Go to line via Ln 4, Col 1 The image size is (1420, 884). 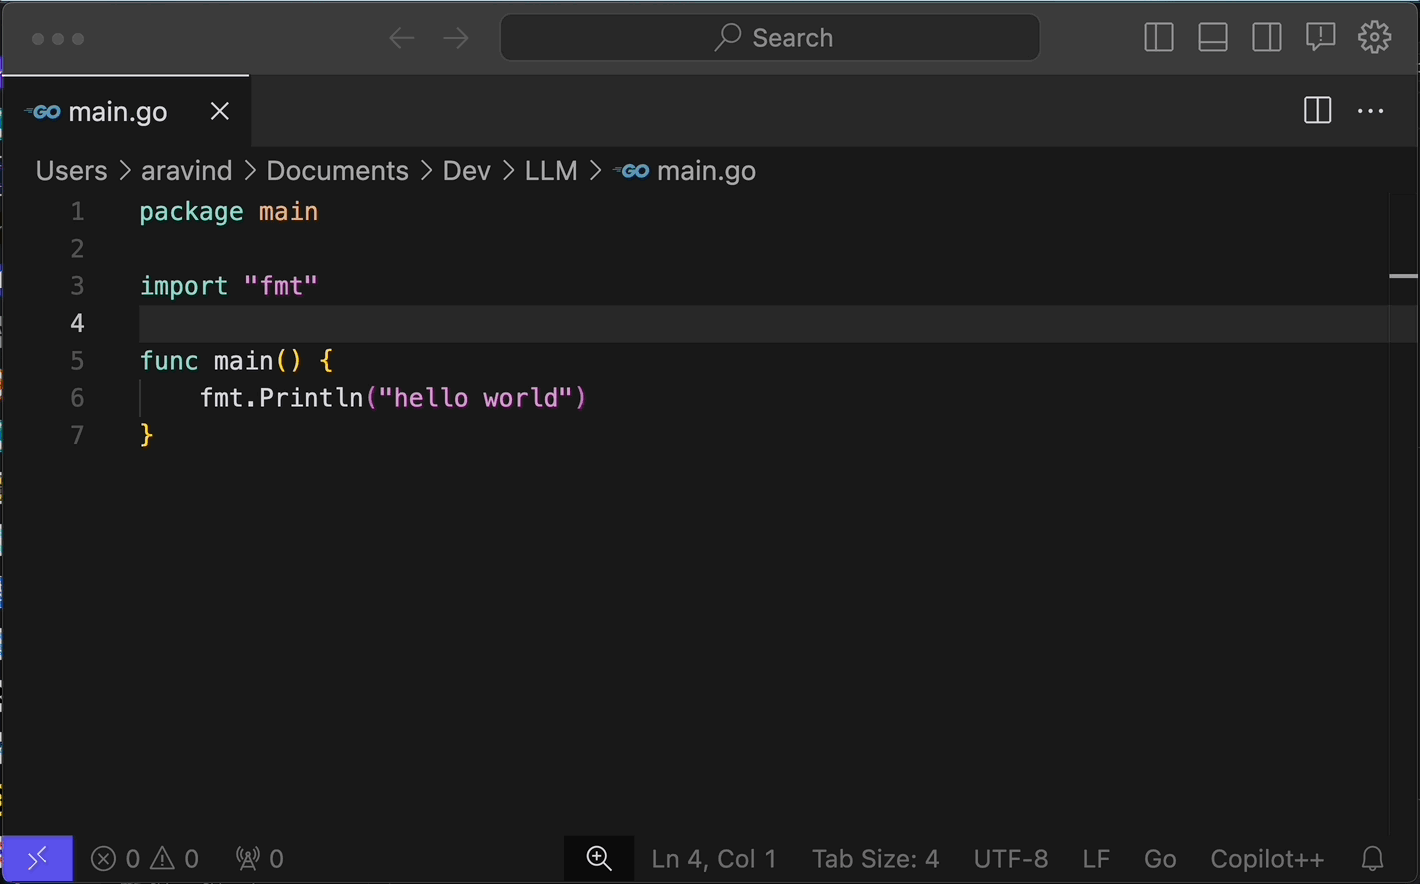pos(714,859)
